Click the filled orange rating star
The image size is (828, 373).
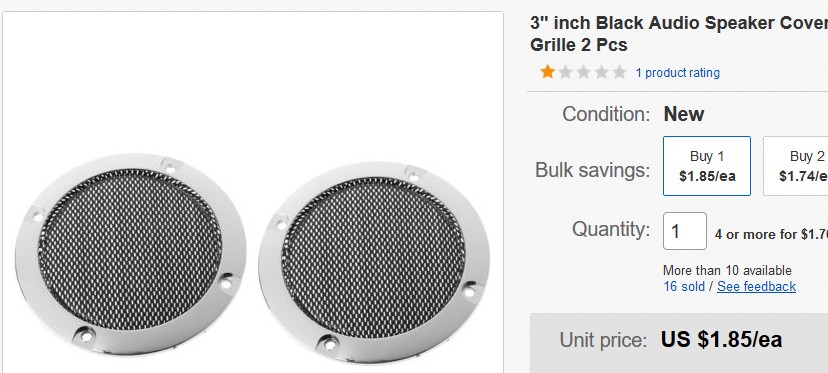pyautogui.click(x=548, y=72)
